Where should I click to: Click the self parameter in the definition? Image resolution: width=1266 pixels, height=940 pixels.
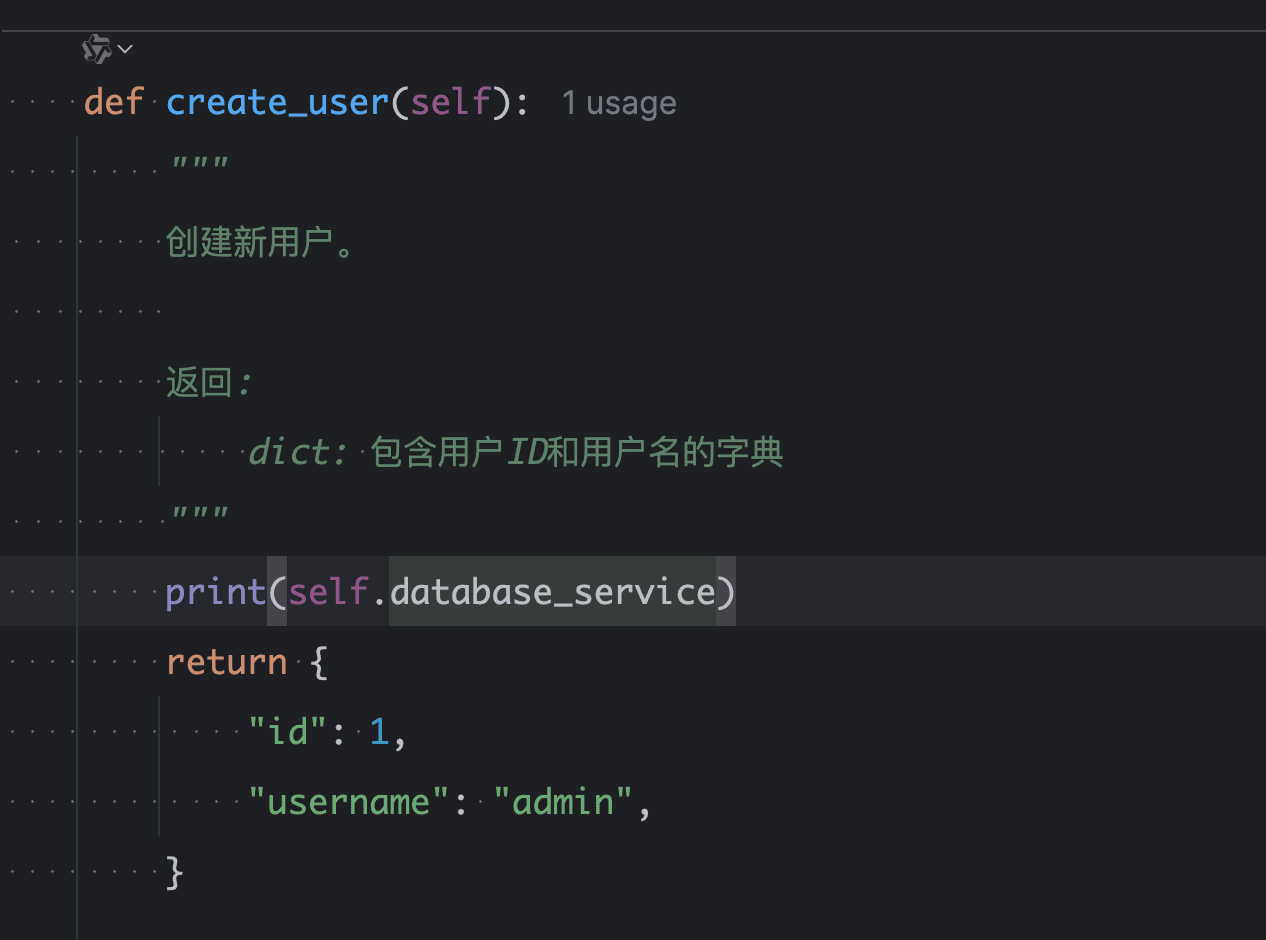450,101
